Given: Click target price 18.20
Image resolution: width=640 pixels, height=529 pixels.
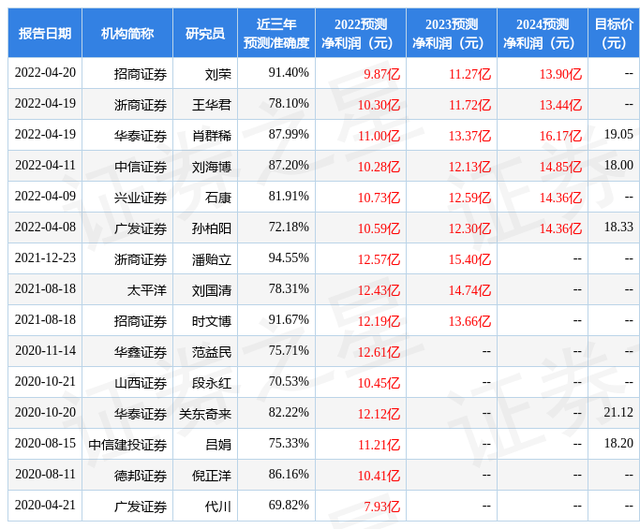Looking at the screenshot, I should [x=619, y=443].
